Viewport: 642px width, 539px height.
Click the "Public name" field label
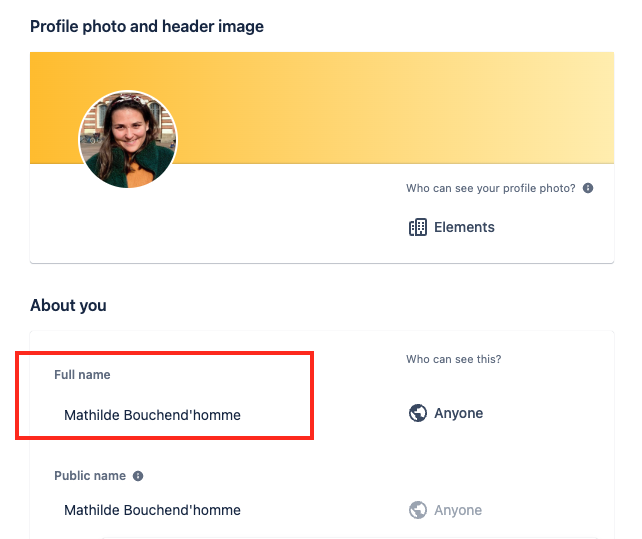tap(90, 476)
